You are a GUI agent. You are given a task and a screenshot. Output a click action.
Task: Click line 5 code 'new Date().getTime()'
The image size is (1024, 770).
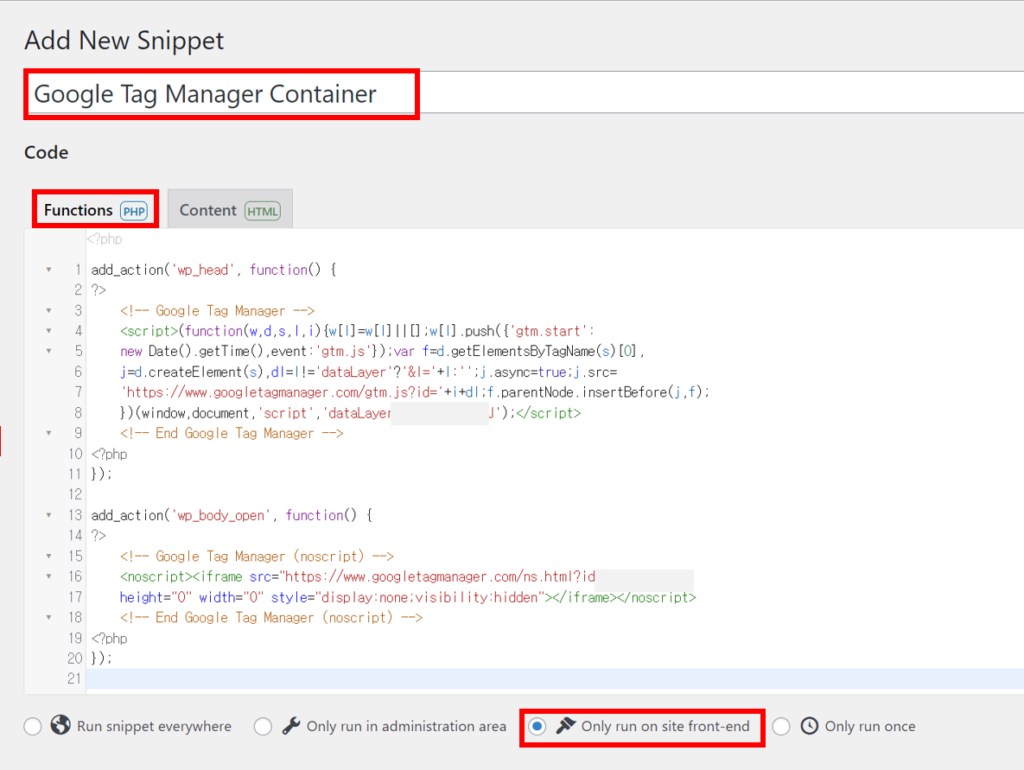[x=191, y=351]
